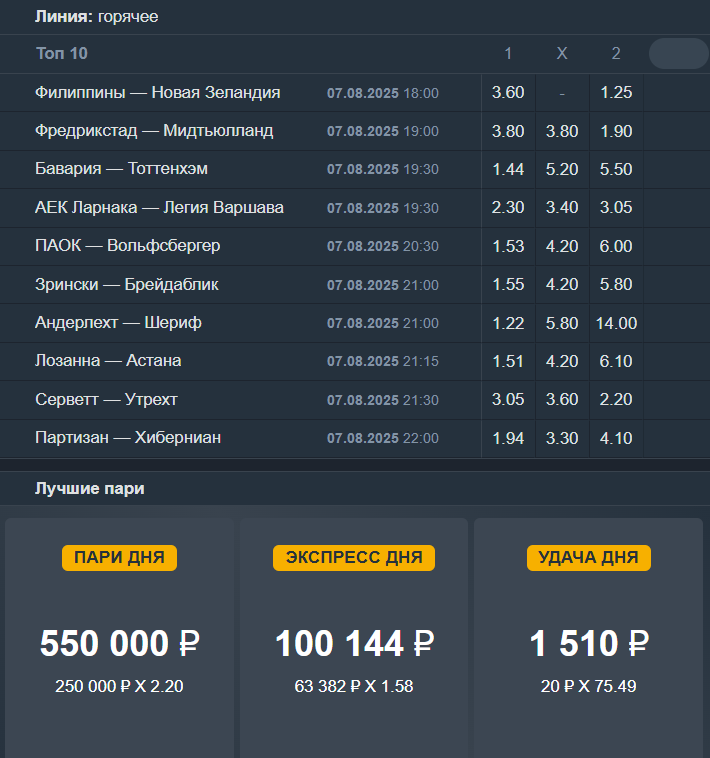Image resolution: width=710 pixels, height=758 pixels.
Task: Select draw 5.20 in Бавария — Тоттенхэм
Action: pyautogui.click(x=562, y=169)
